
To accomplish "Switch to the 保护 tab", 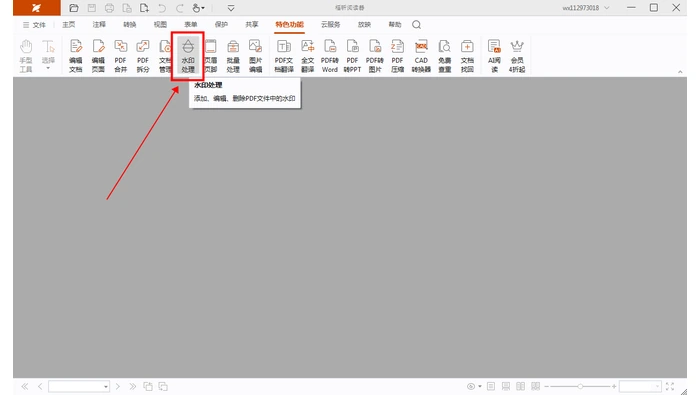I will pyautogui.click(x=221, y=25).
